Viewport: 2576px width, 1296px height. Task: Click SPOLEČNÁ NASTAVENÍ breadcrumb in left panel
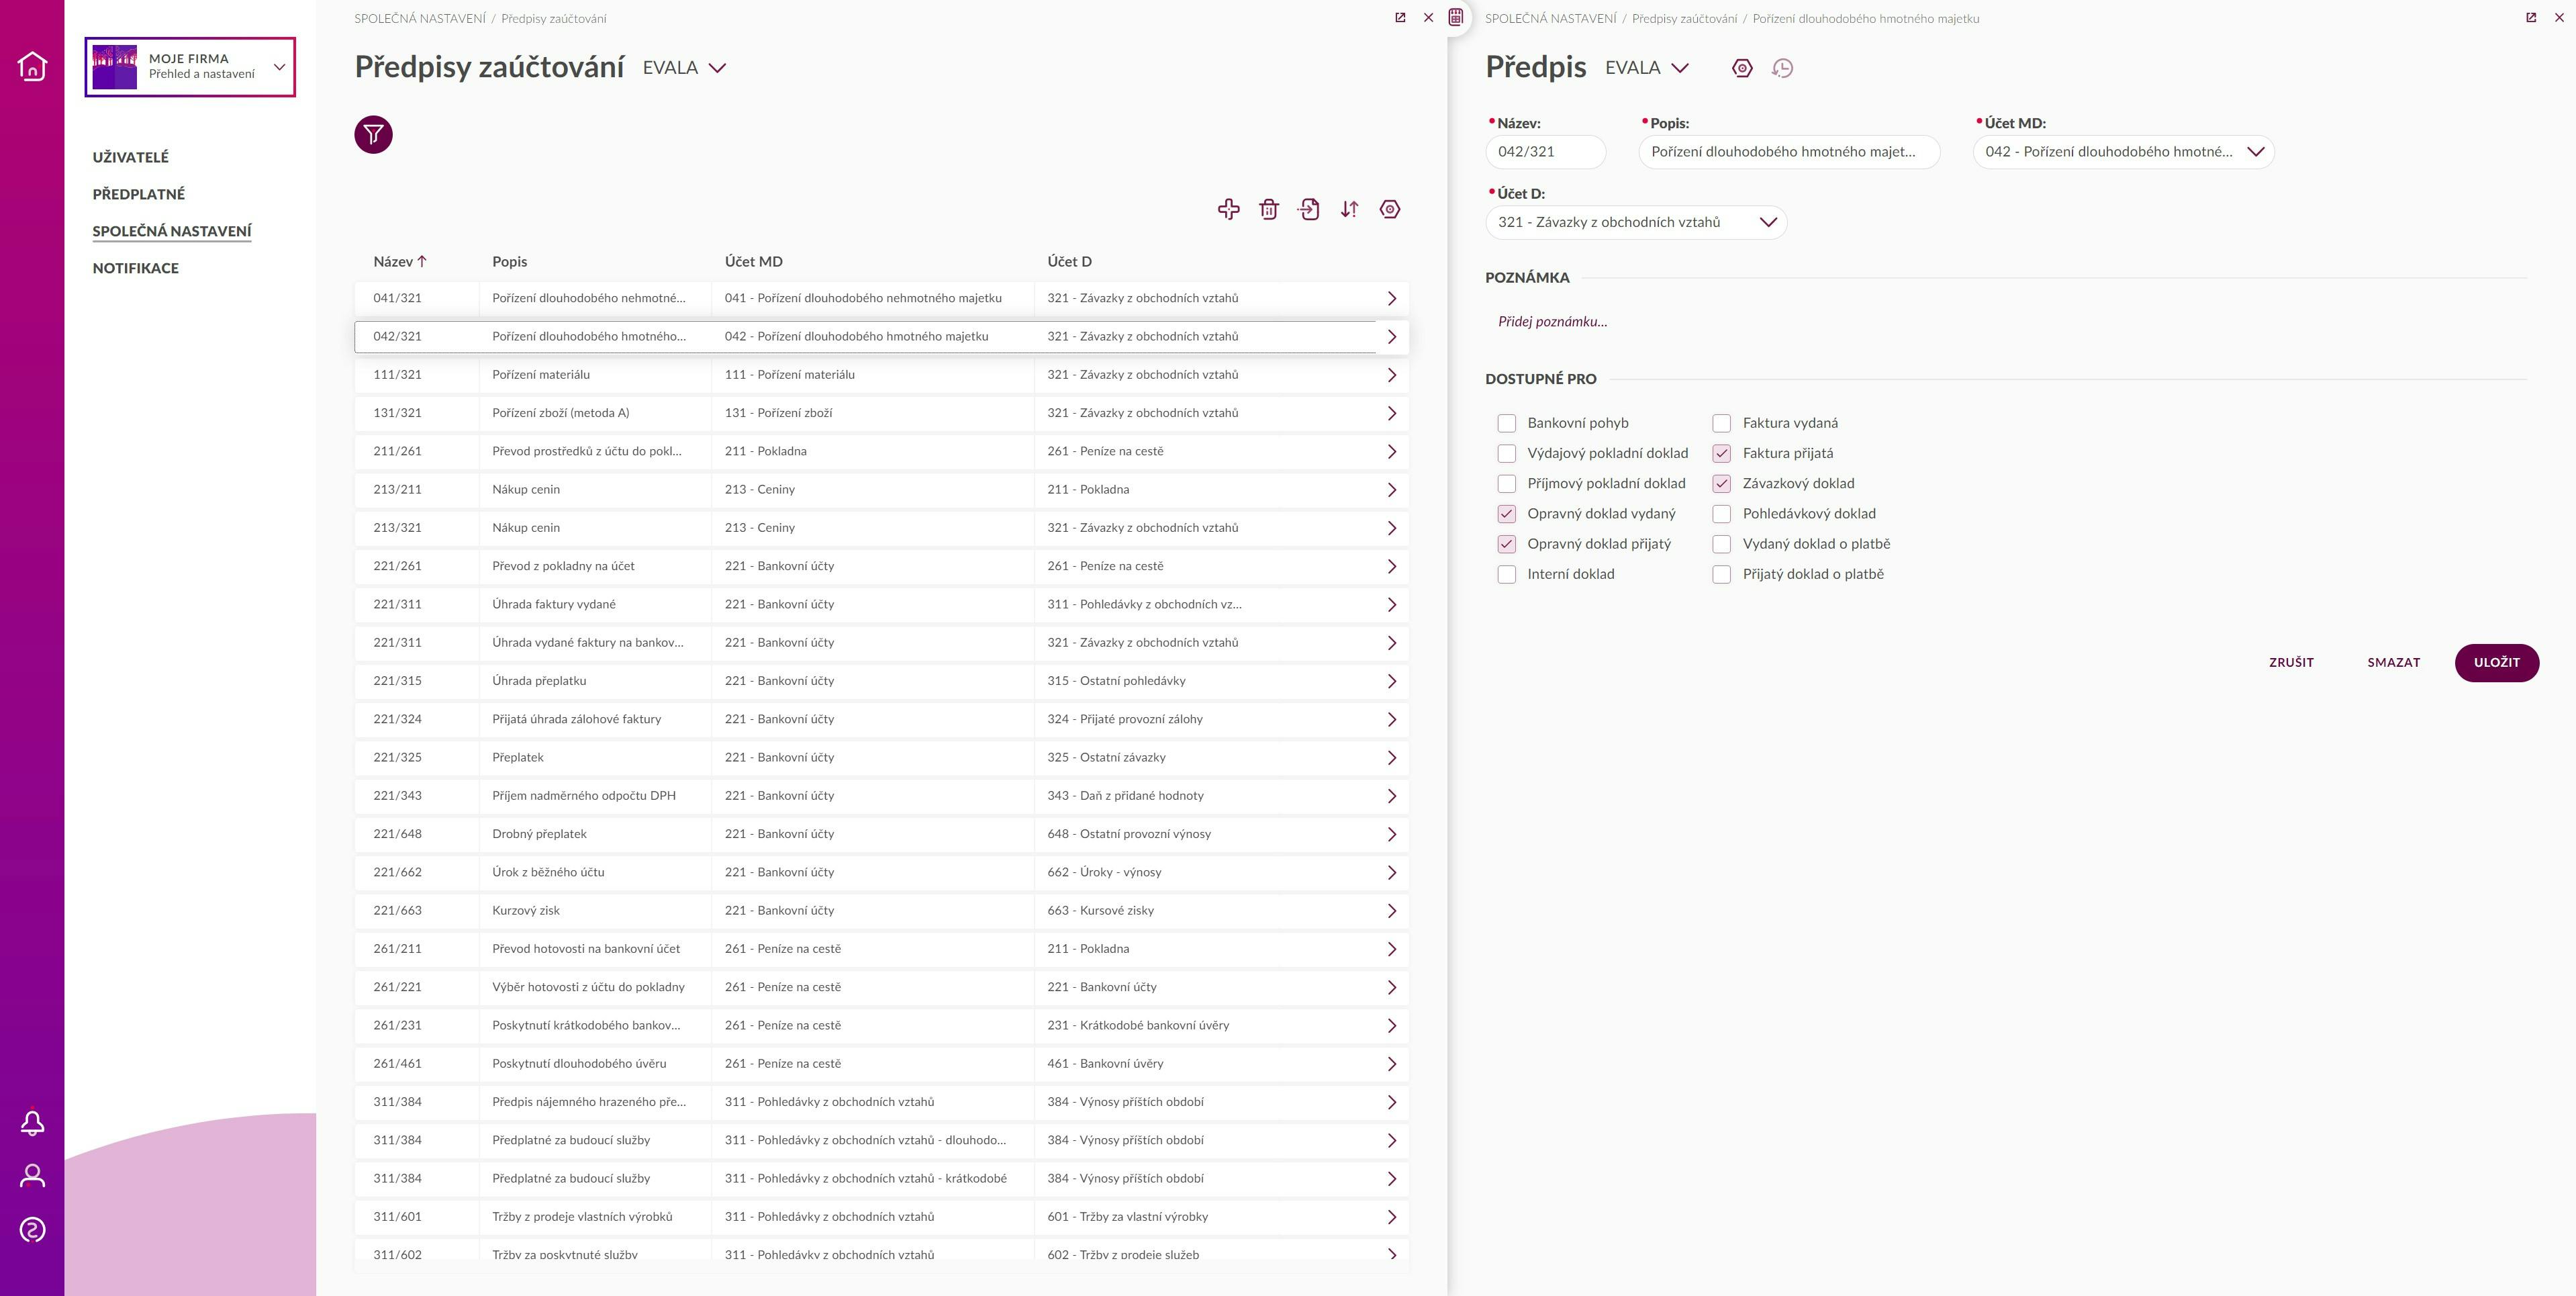(419, 18)
